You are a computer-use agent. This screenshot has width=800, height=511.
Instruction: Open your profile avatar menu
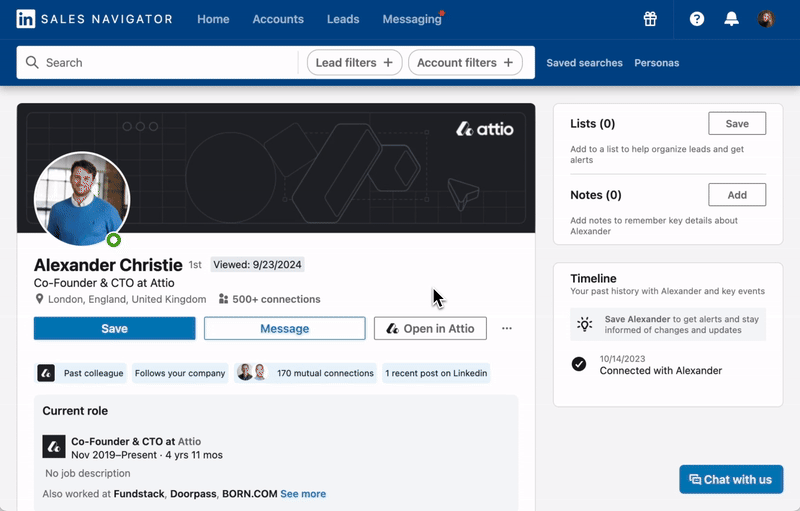(765, 19)
